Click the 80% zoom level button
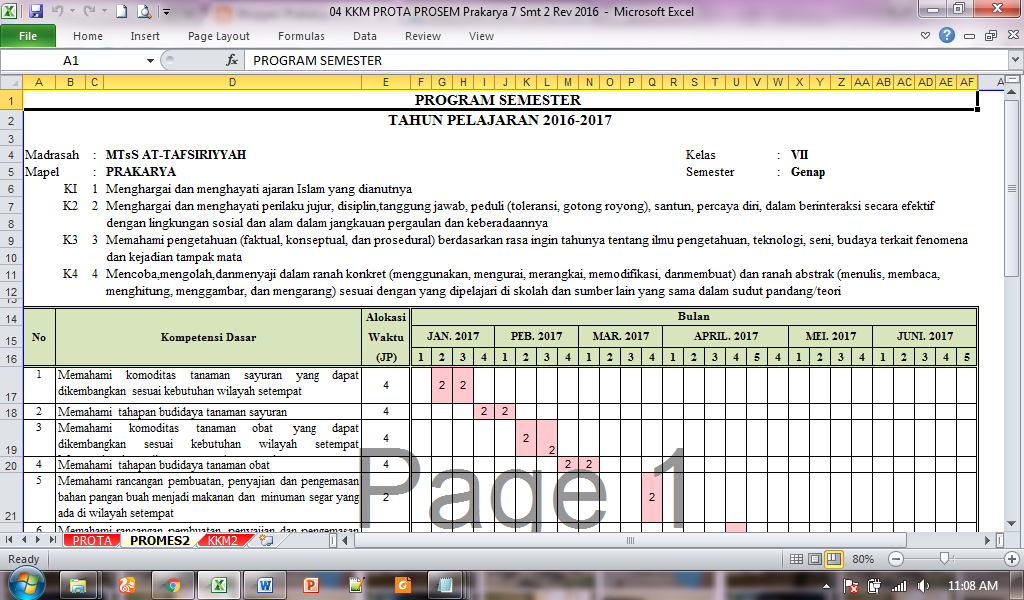 coord(863,559)
